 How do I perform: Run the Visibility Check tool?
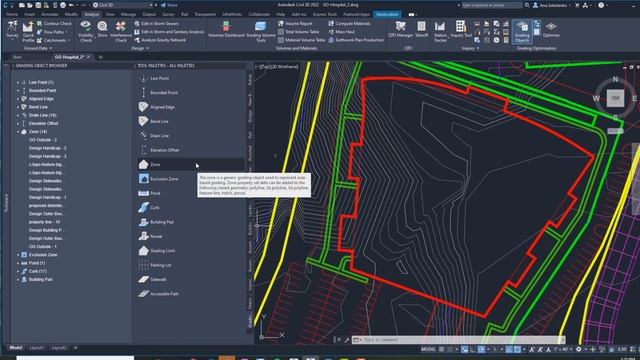[86, 31]
